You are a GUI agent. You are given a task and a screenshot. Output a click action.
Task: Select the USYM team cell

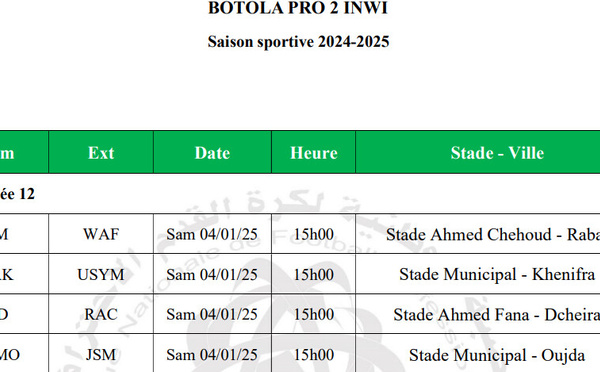coord(101,274)
